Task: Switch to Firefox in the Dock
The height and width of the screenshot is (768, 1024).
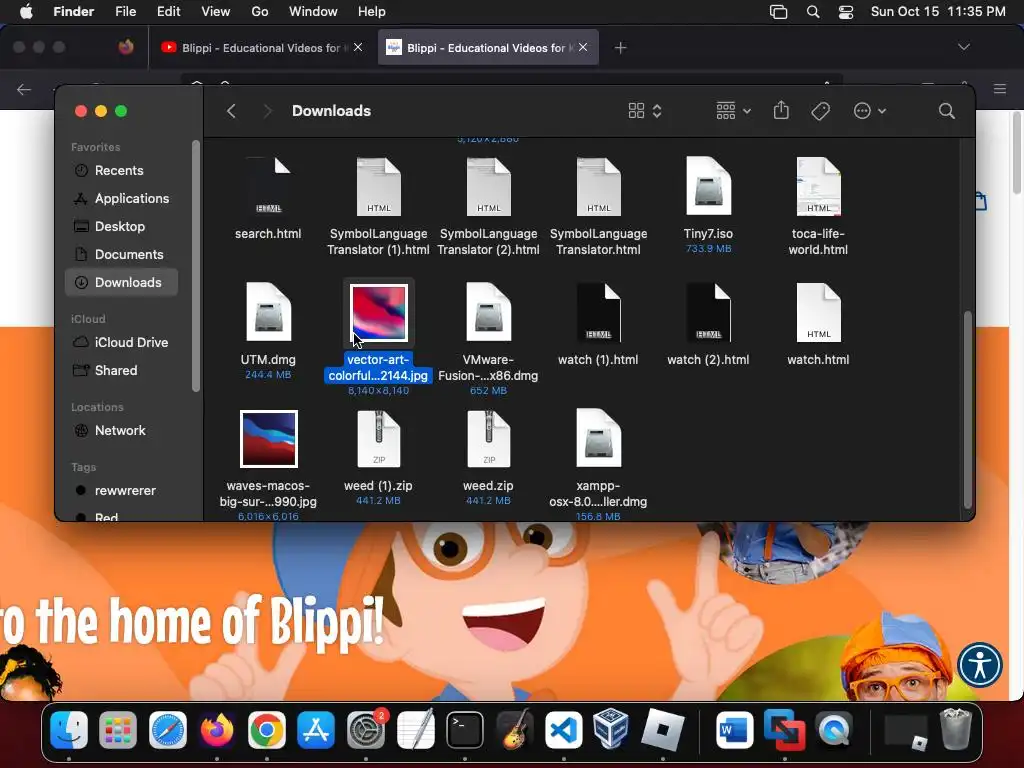Action: (x=217, y=729)
